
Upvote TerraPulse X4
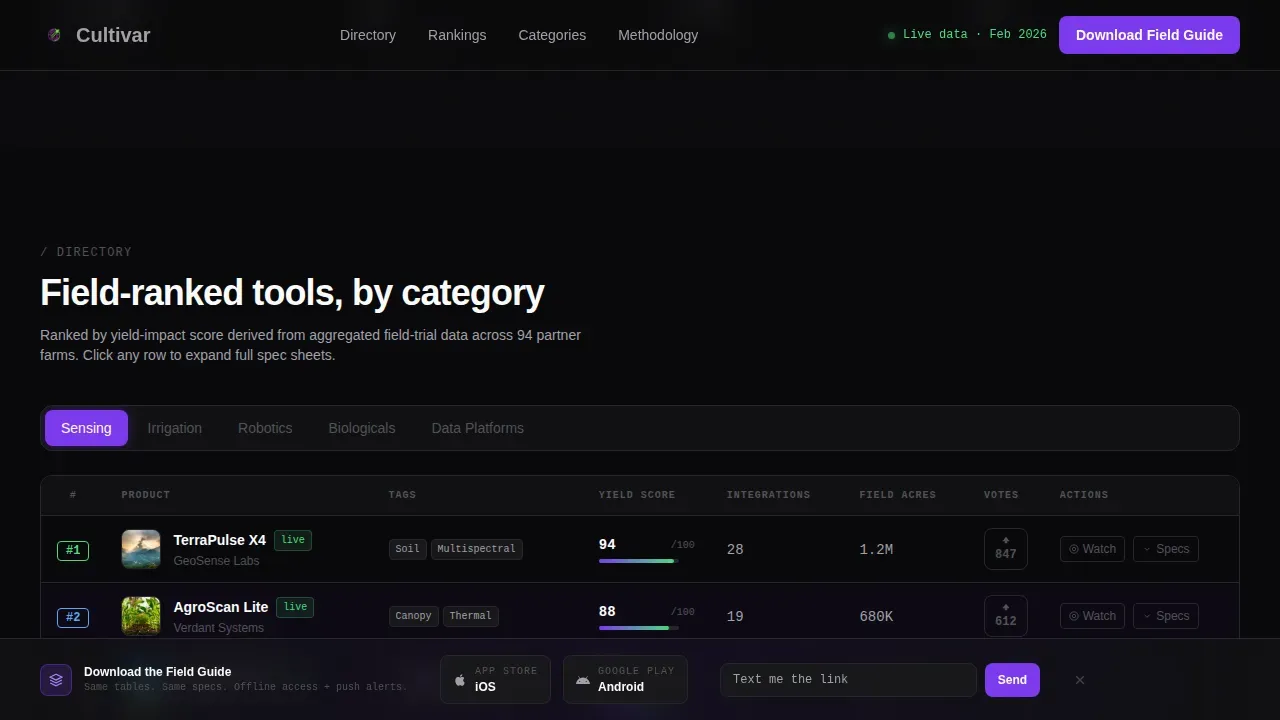click(1006, 549)
